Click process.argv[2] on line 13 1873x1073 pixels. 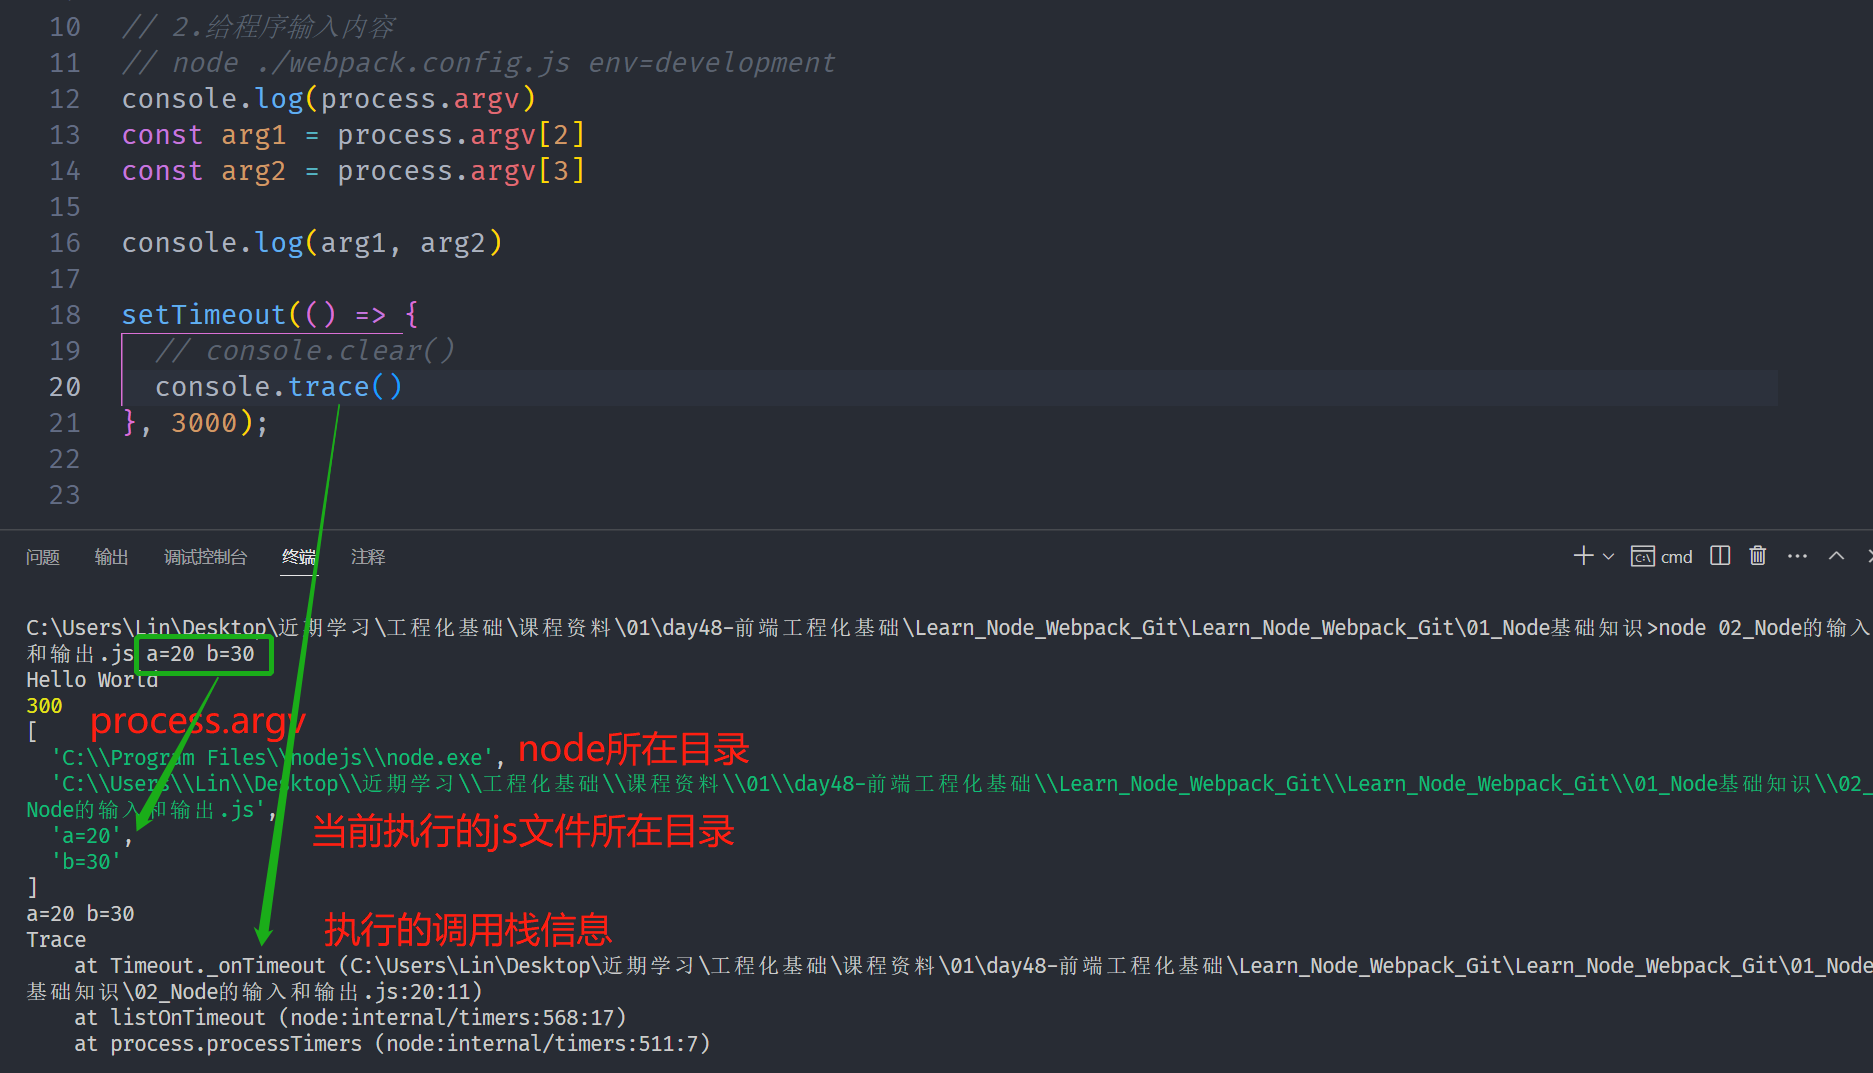pyautogui.click(x=460, y=135)
